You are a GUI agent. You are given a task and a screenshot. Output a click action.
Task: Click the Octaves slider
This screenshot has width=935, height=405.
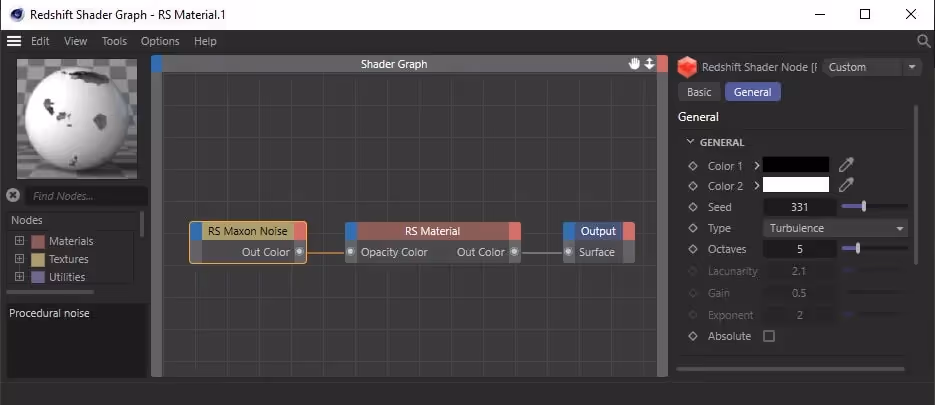tap(874, 248)
